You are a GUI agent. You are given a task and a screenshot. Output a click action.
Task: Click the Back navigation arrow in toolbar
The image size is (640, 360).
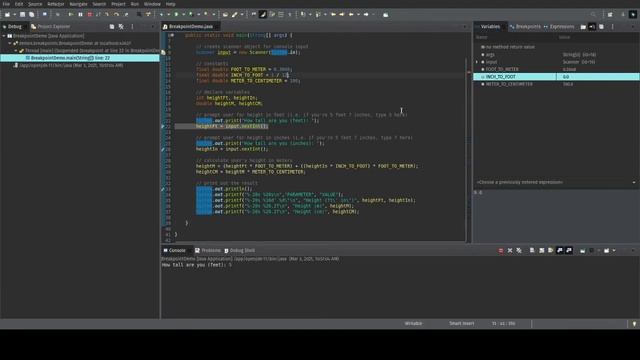(351, 14)
